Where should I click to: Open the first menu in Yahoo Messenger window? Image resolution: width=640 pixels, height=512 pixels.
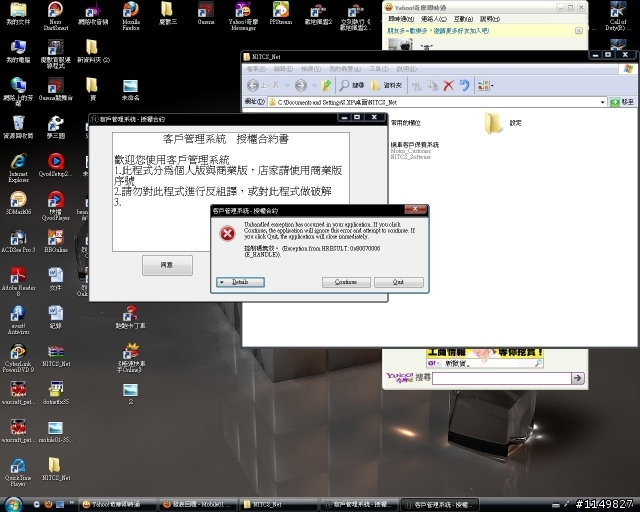coord(401,19)
